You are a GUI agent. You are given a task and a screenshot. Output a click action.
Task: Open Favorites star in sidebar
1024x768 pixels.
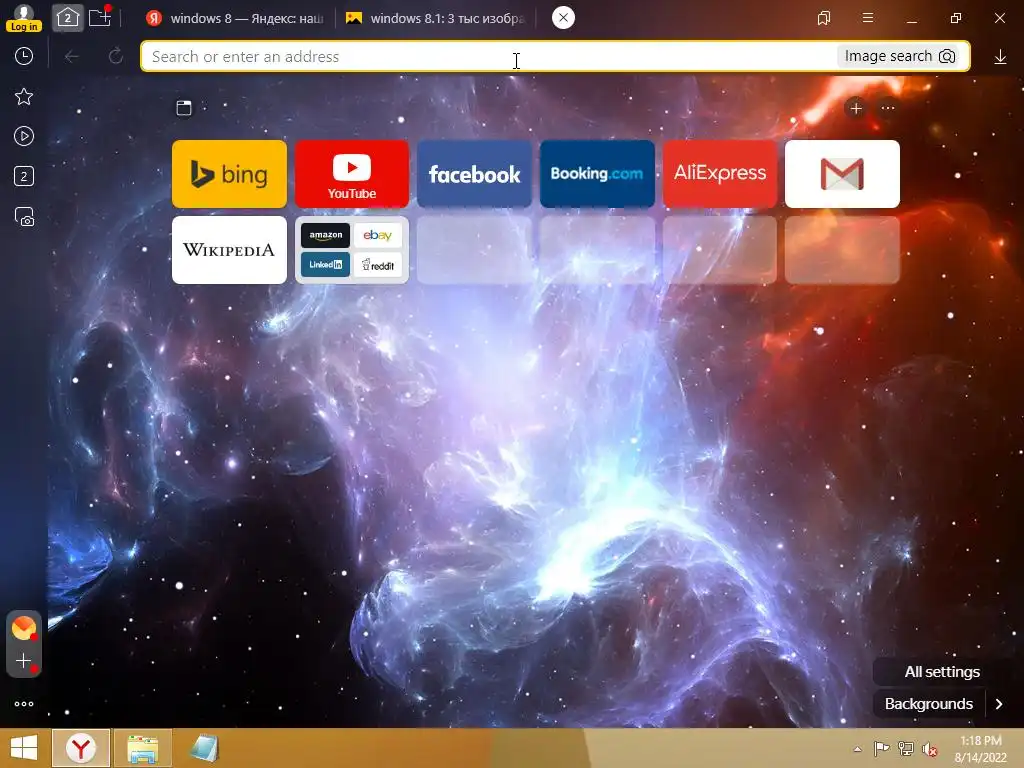click(x=24, y=97)
